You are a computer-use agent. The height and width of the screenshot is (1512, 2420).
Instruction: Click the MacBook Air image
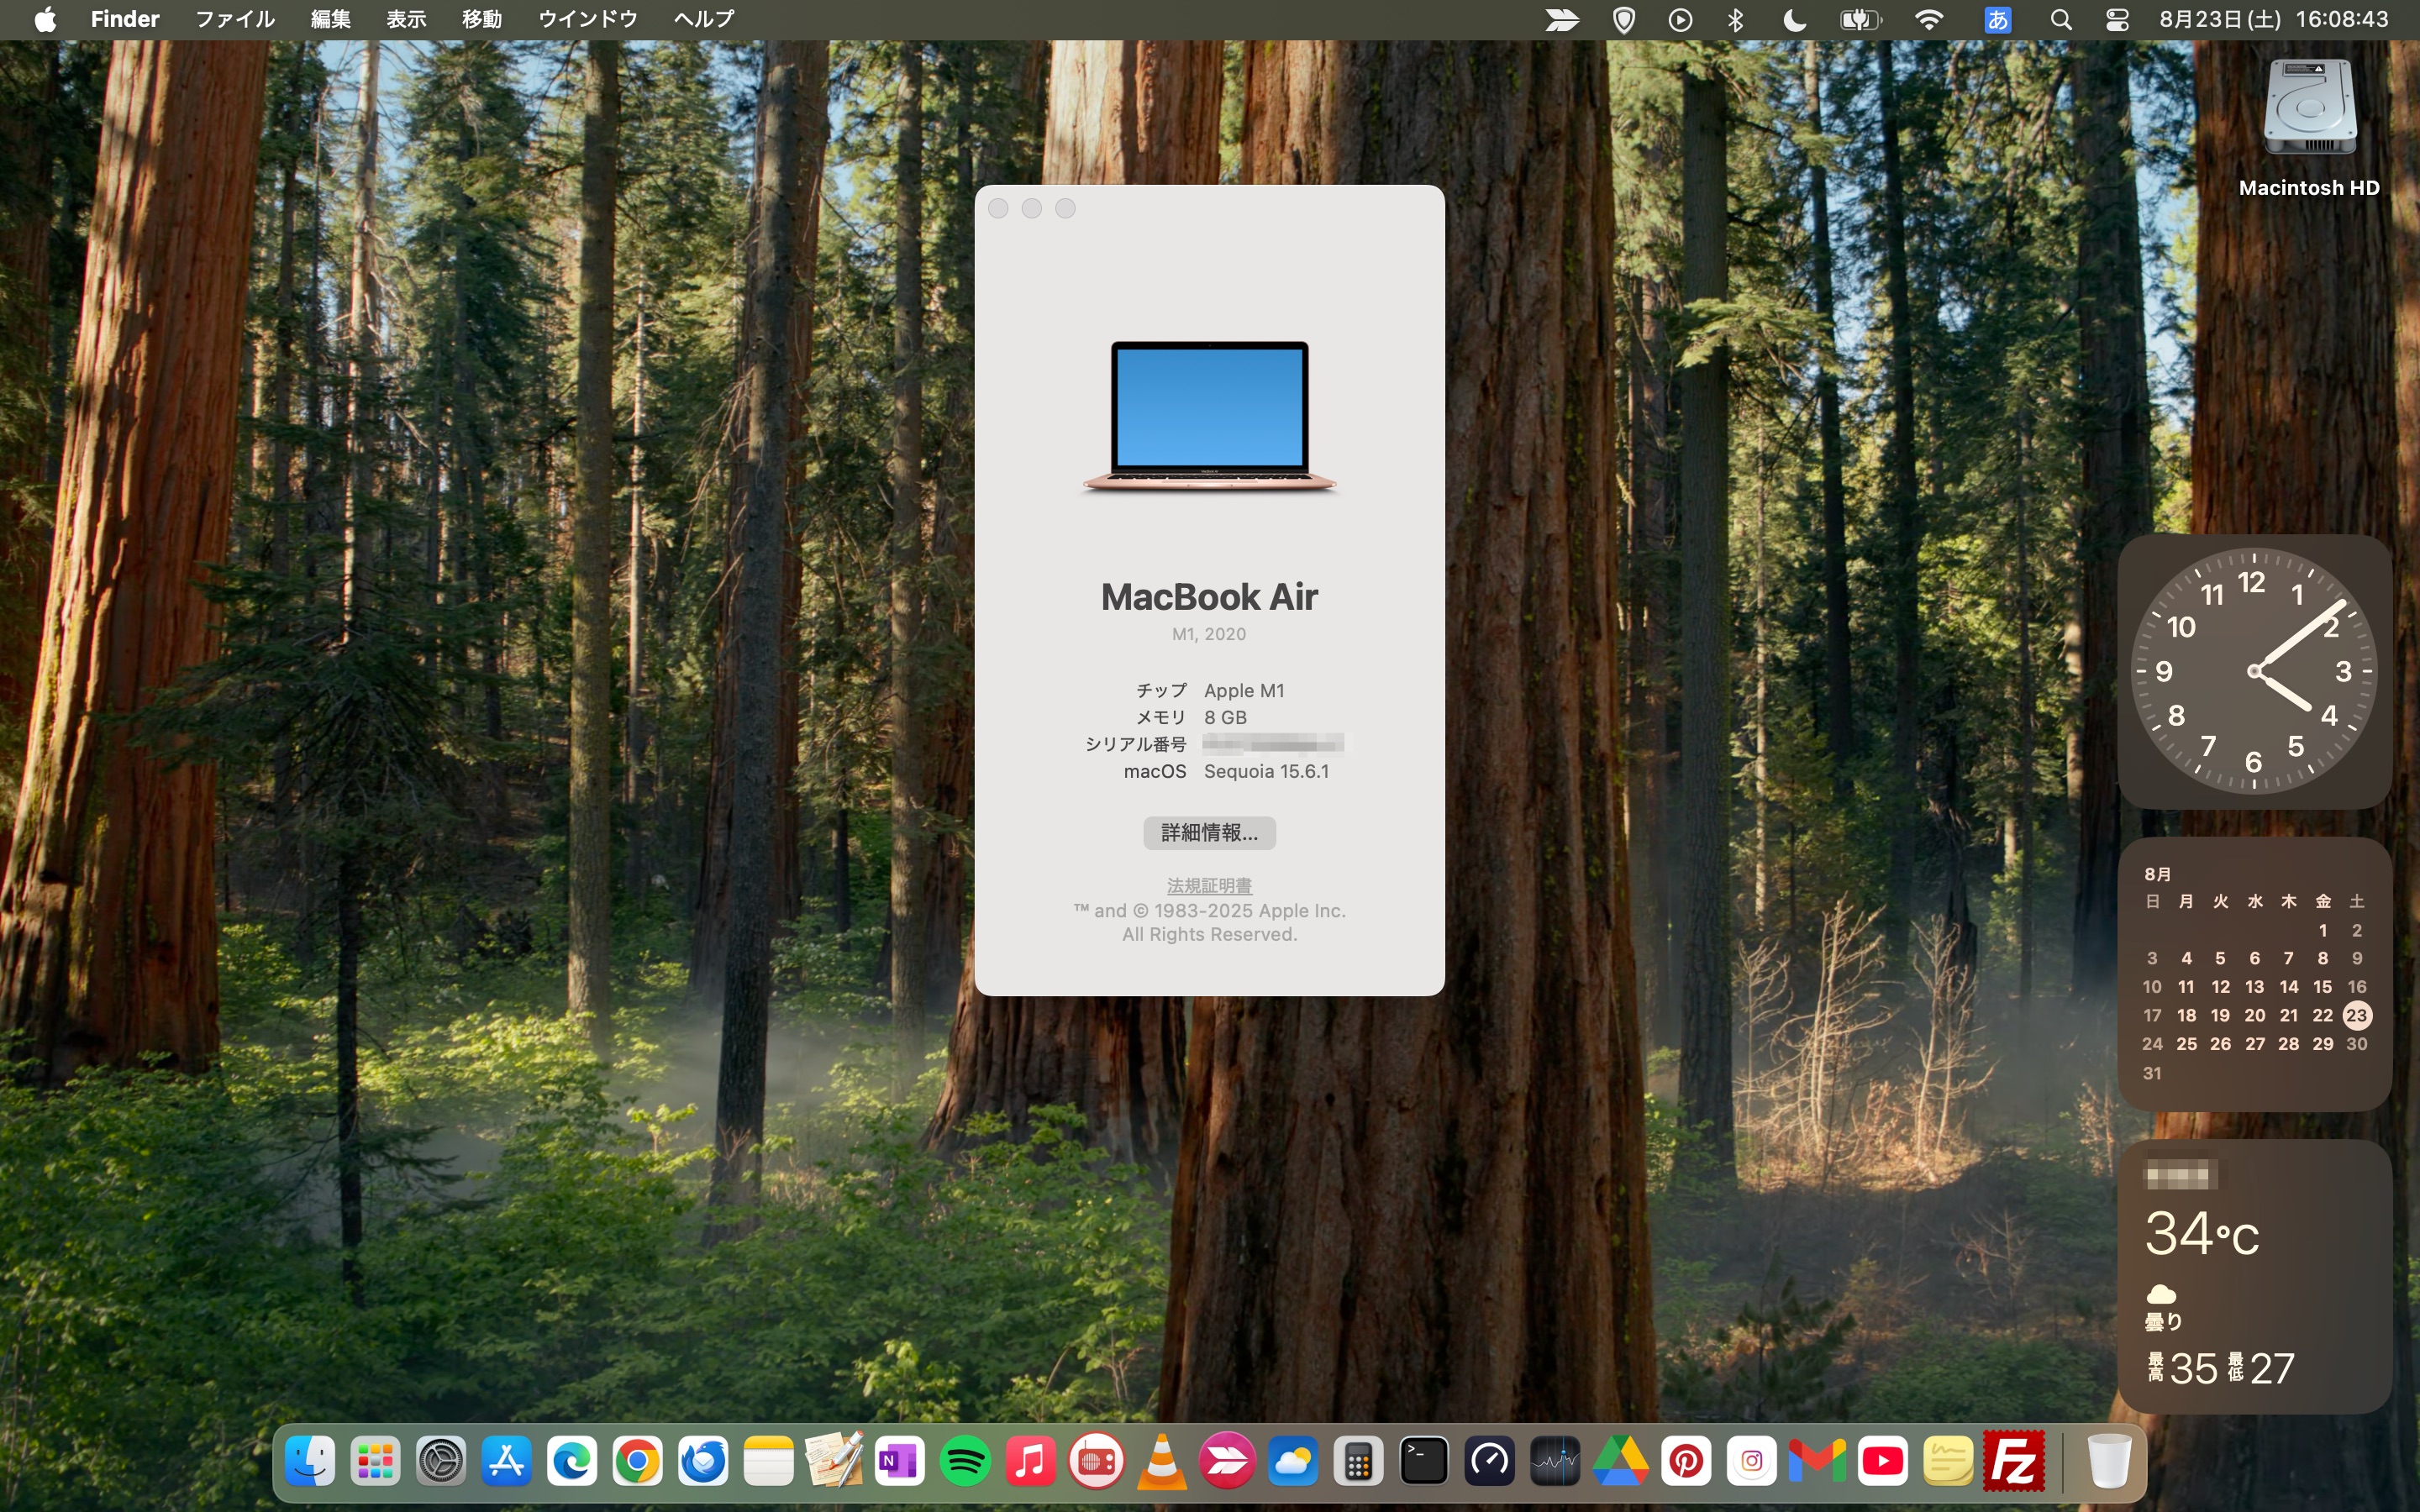(1209, 417)
